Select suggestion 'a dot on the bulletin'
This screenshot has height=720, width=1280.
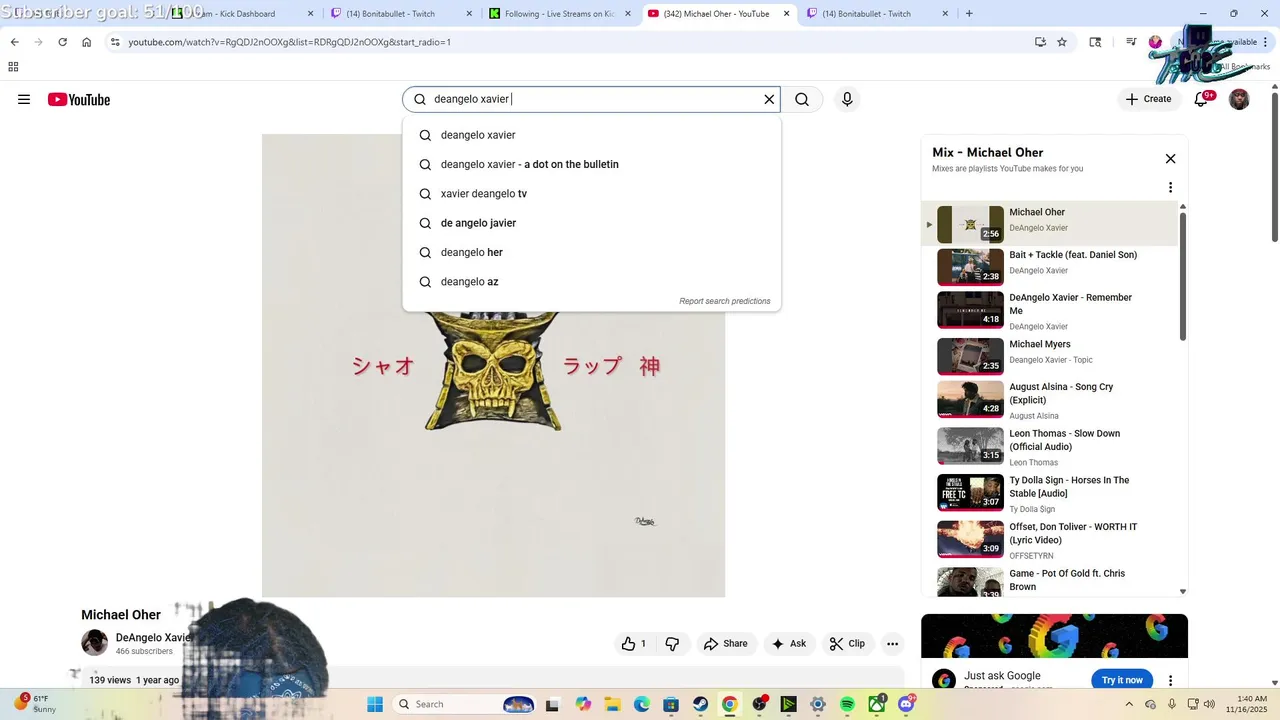pyautogui.click(x=591, y=164)
